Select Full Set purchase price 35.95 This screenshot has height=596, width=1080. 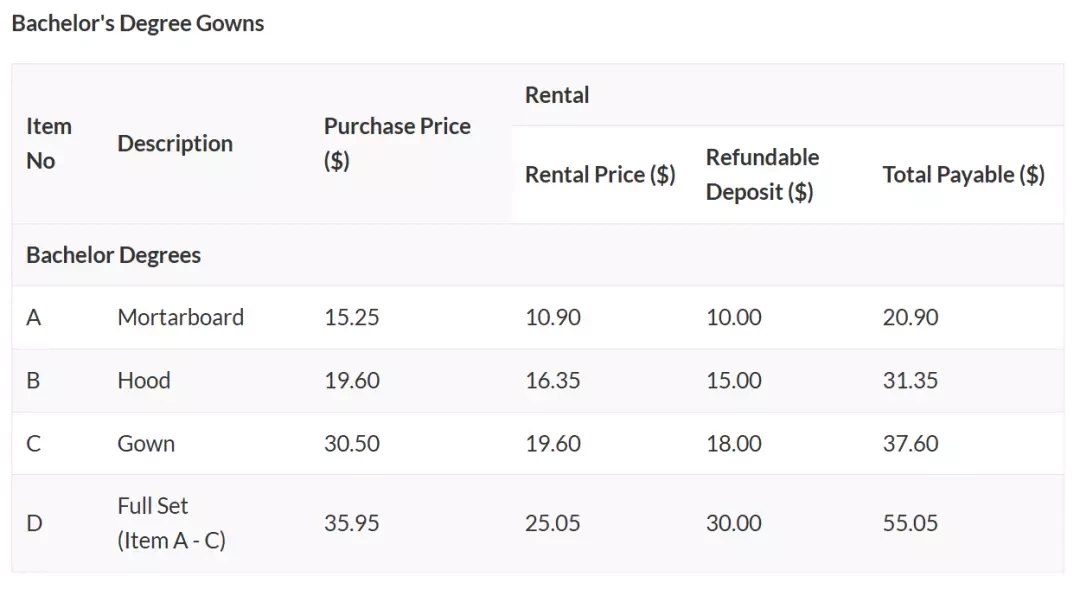point(351,523)
